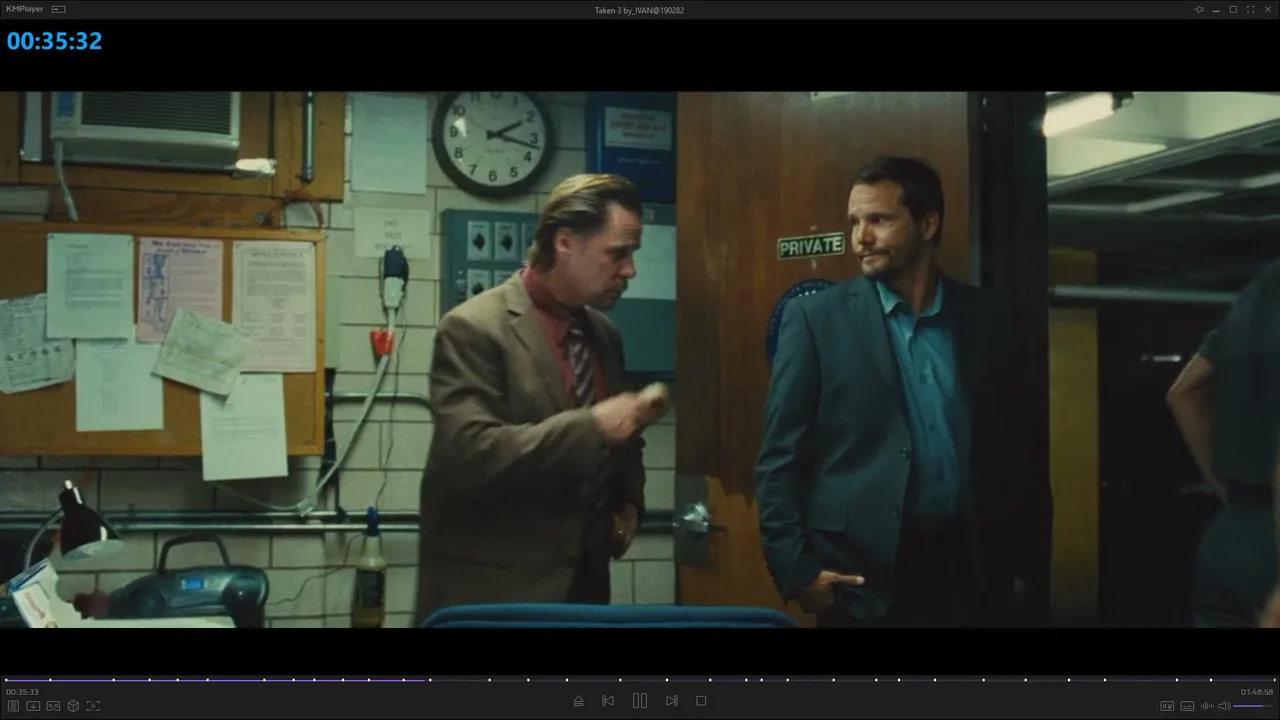Pause the video playback
Screen dimensions: 1280x720
(x=640, y=701)
